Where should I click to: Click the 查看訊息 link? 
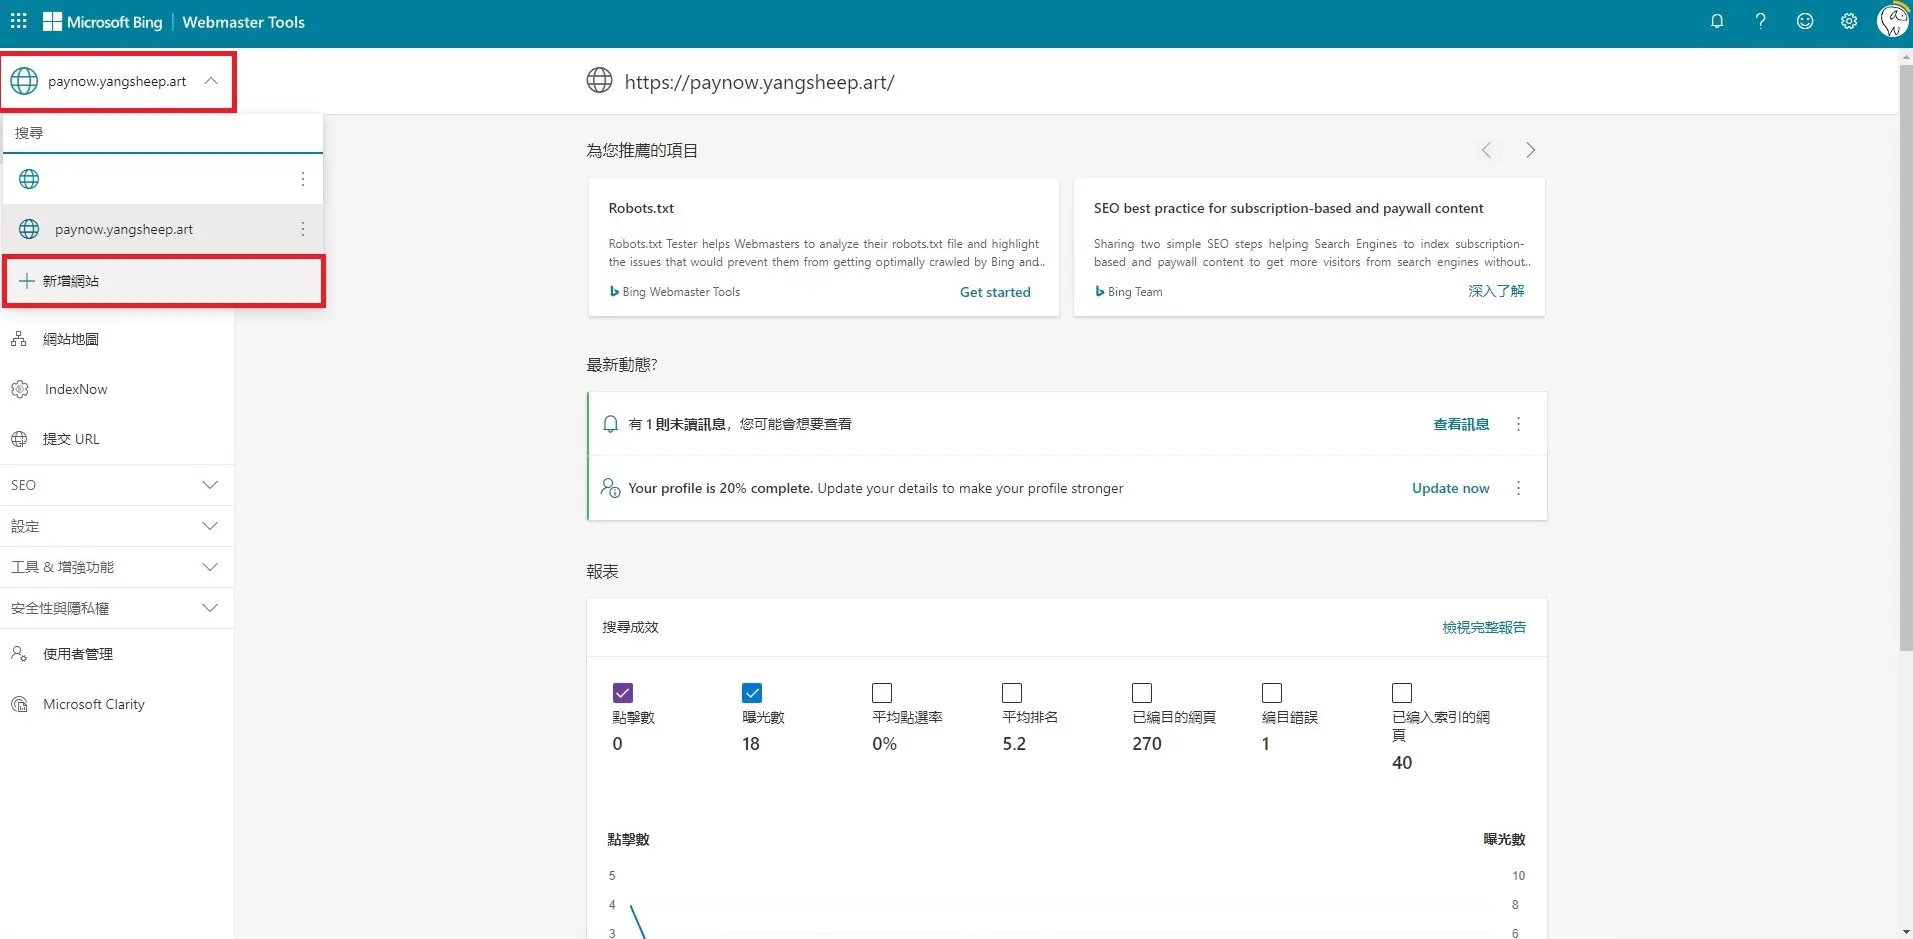pyautogui.click(x=1461, y=424)
